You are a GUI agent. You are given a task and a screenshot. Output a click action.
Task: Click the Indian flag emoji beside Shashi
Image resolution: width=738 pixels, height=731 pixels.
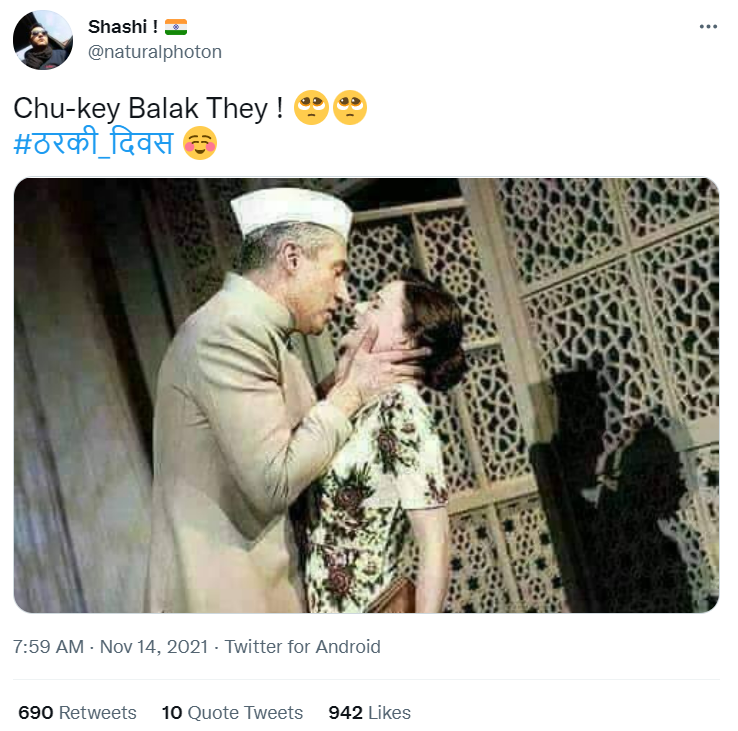176,27
